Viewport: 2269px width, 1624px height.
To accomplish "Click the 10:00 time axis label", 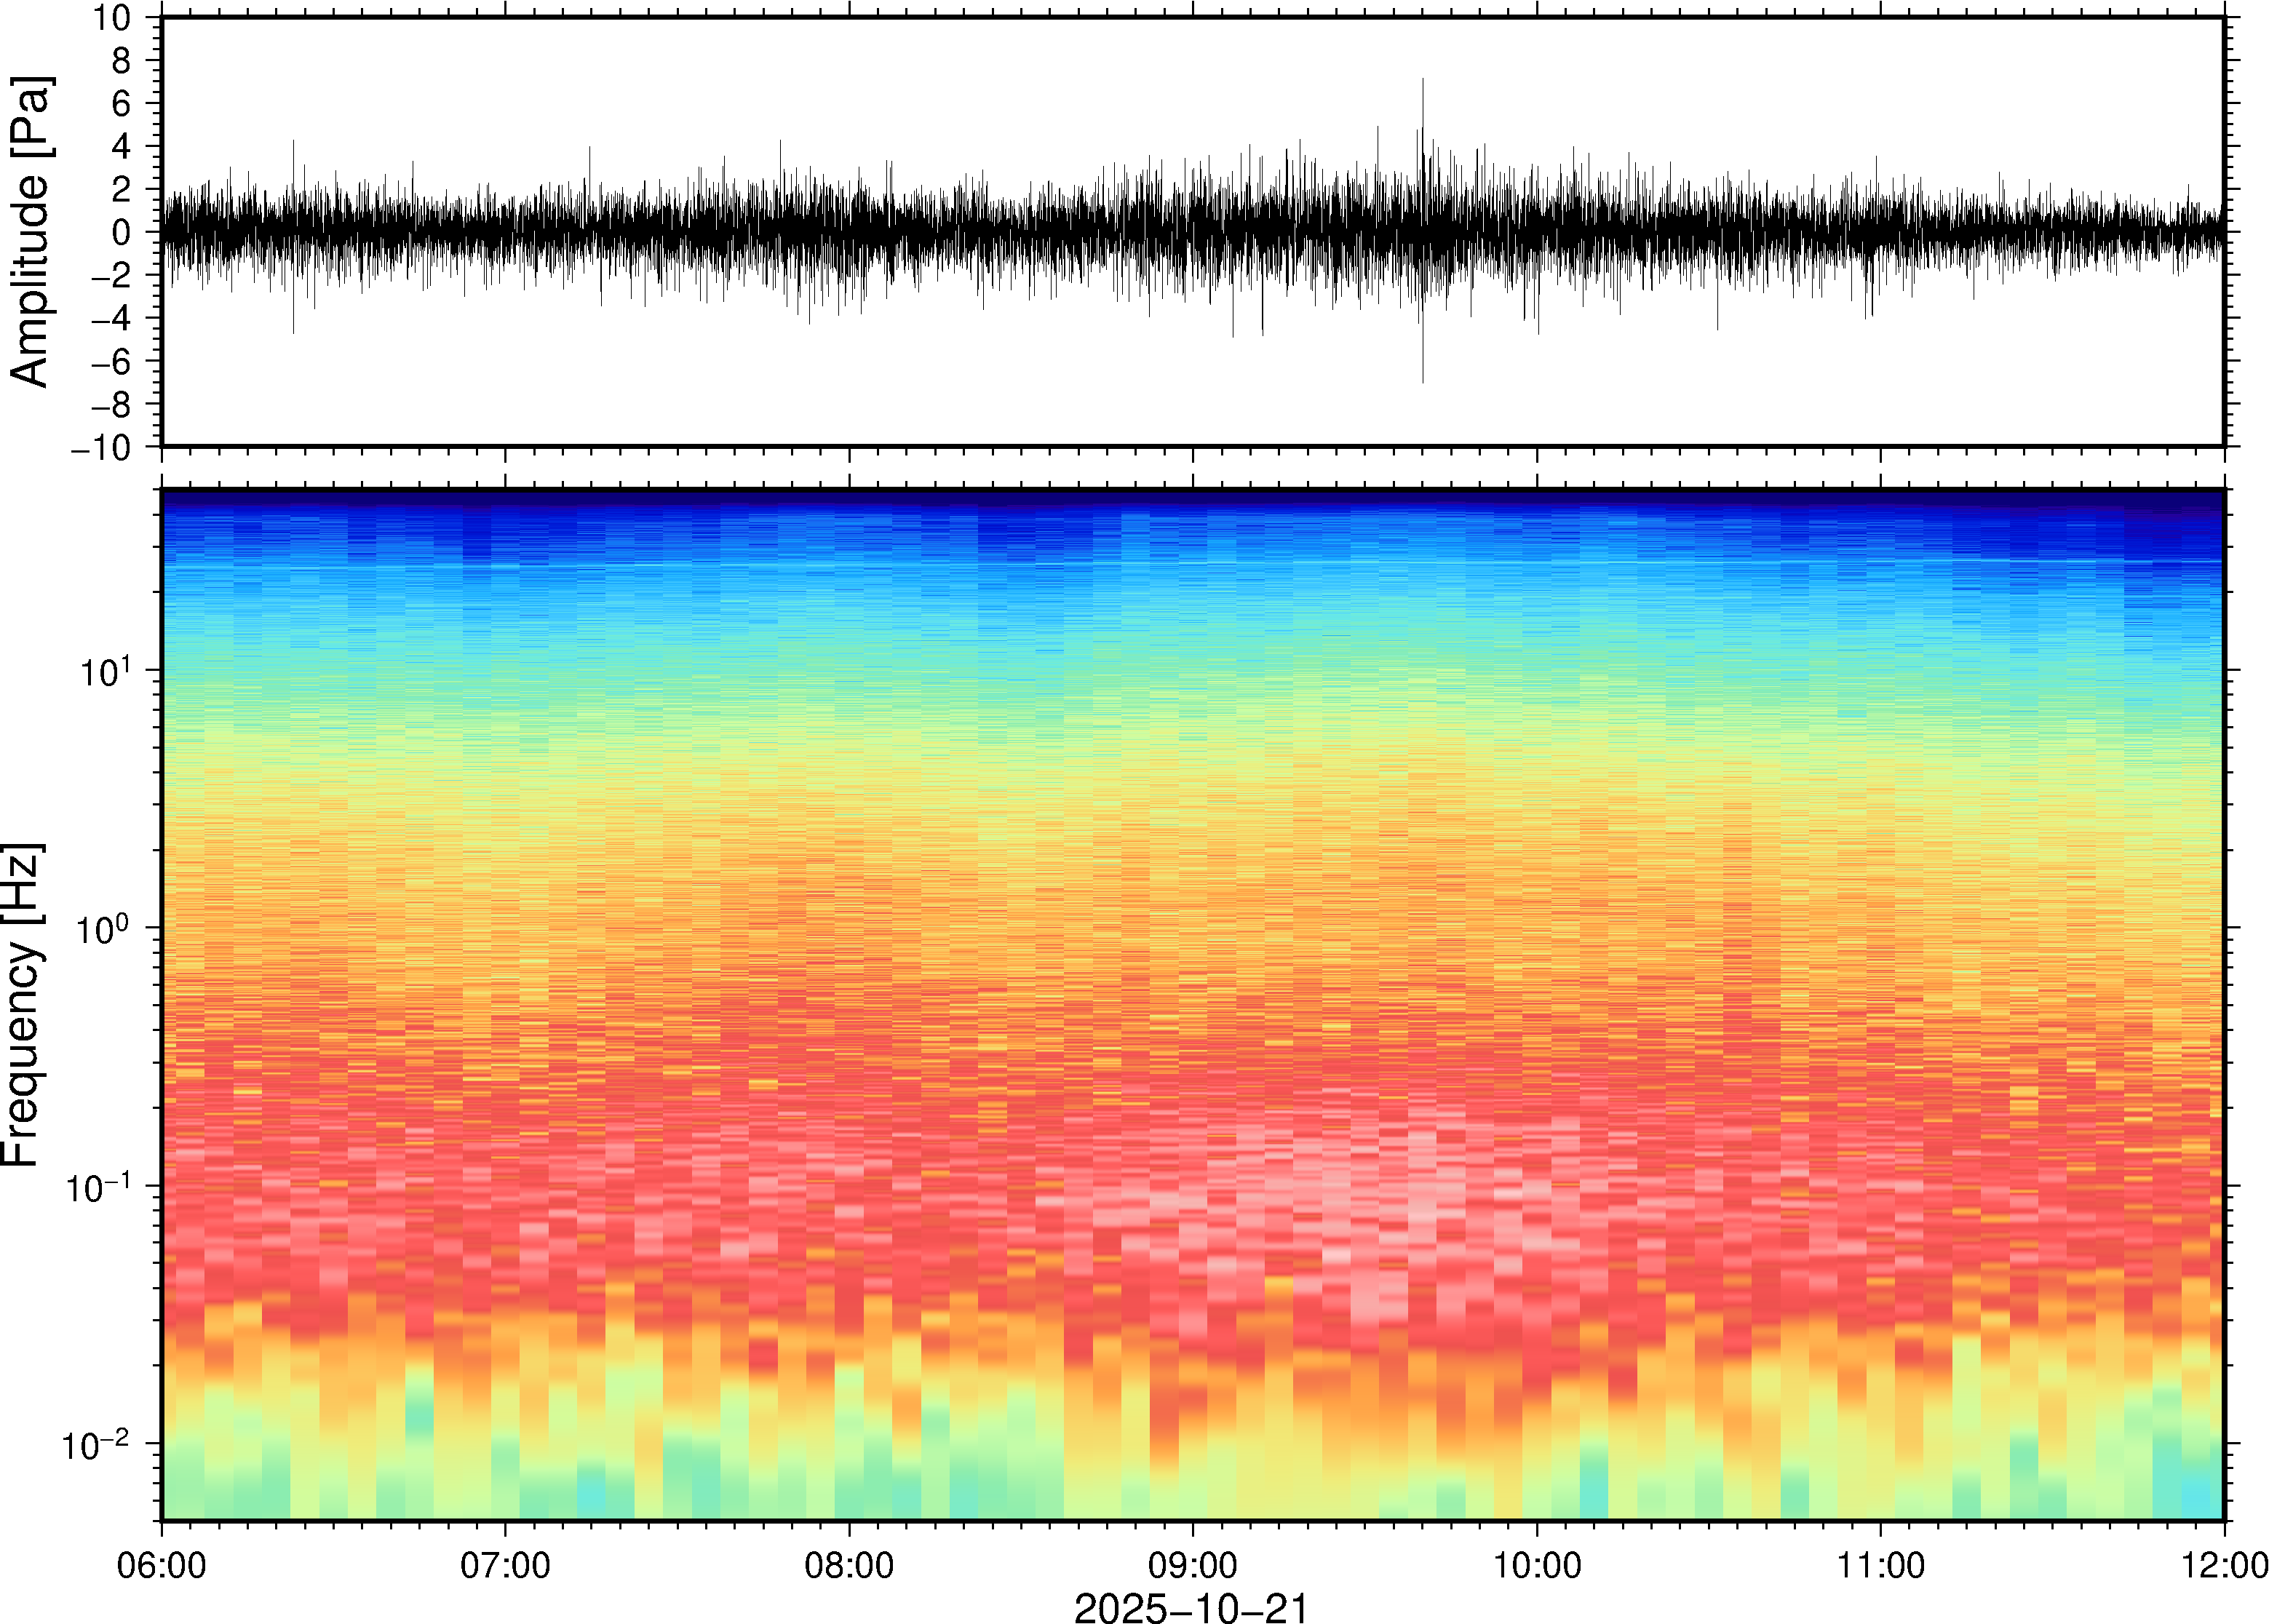I will 1537,1564.
